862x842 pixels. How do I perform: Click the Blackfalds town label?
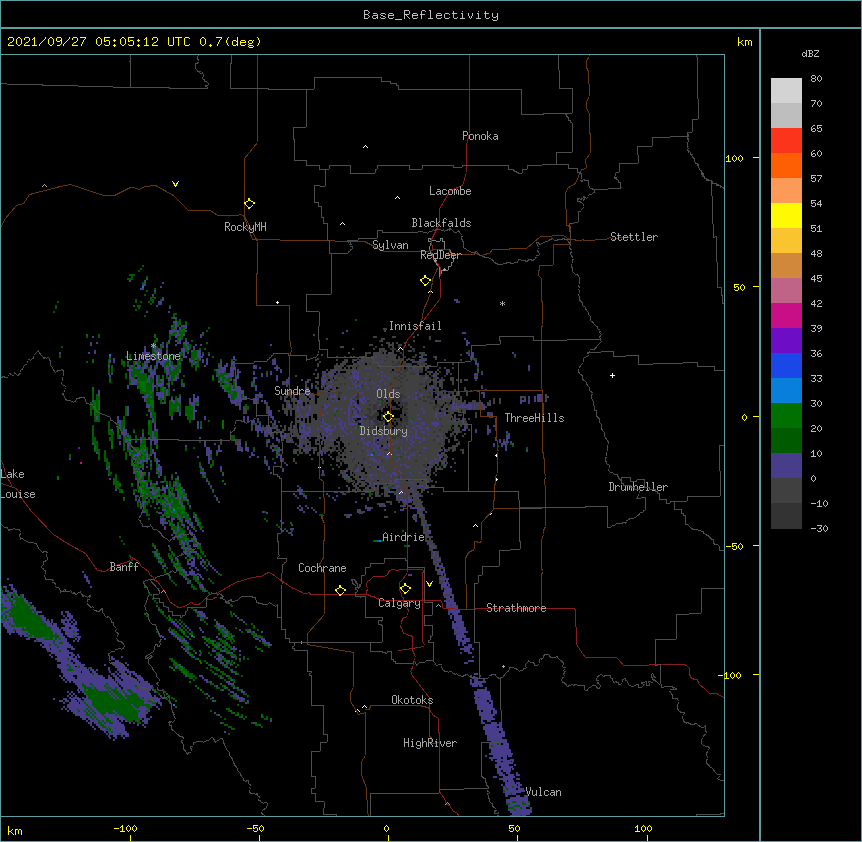click(441, 223)
